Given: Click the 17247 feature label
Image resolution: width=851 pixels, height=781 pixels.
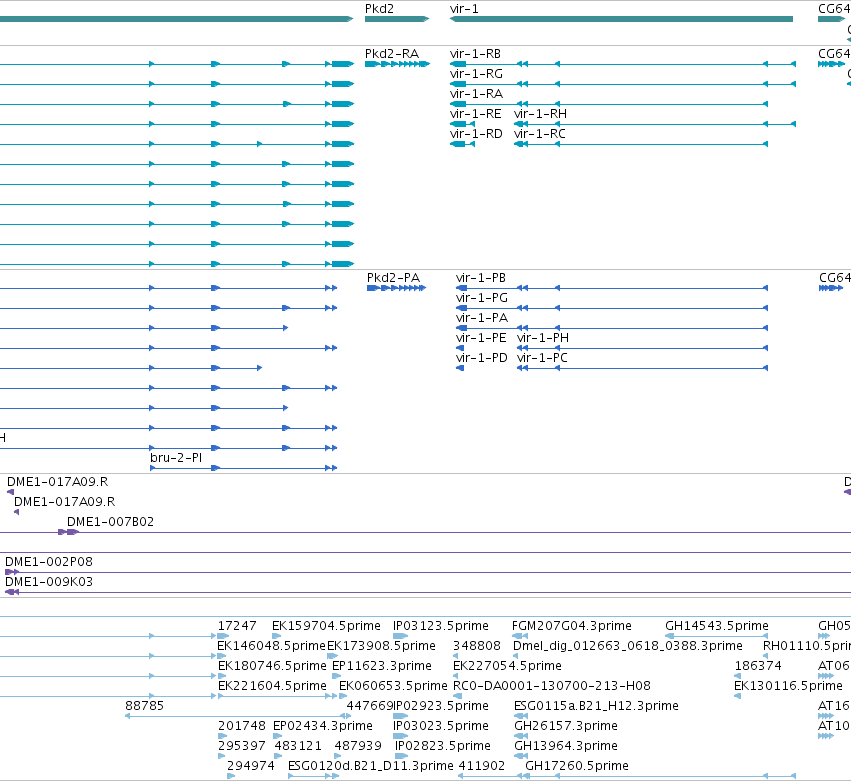Looking at the screenshot, I should click(x=237, y=626).
